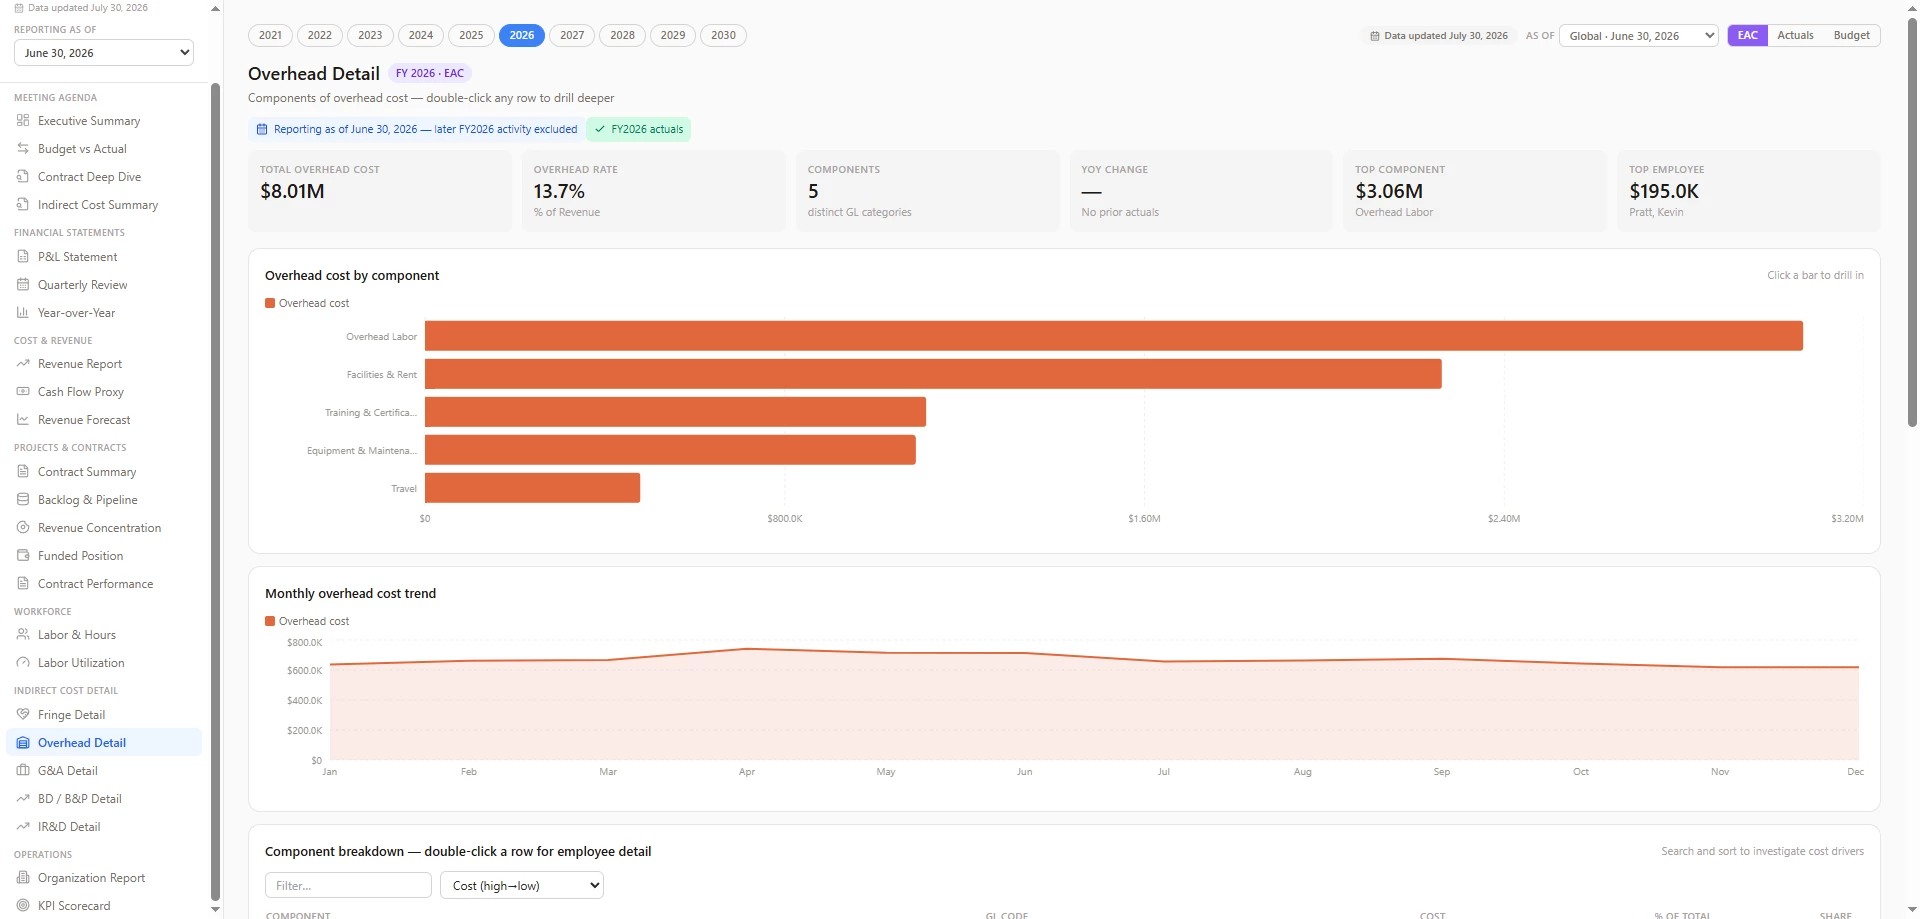This screenshot has height=919, width=1920.
Task: Switch view mode to Actuals
Action: click(1795, 35)
